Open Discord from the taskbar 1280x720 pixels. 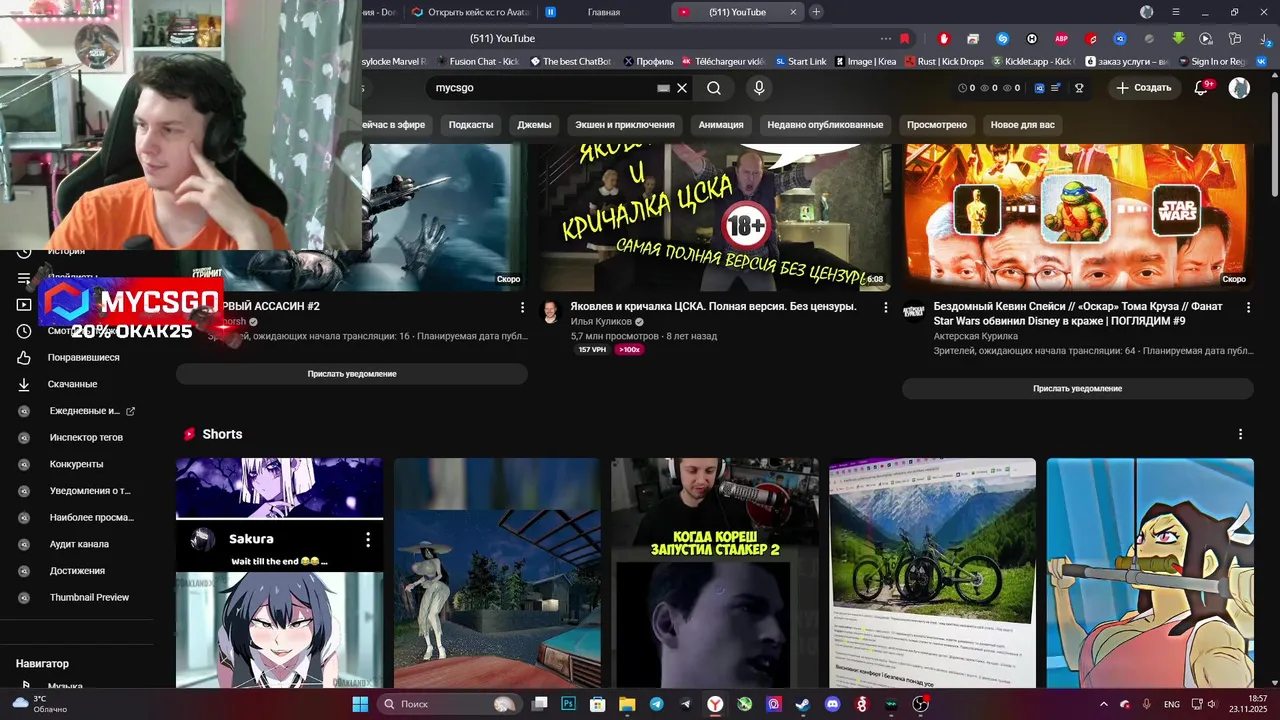pos(832,704)
